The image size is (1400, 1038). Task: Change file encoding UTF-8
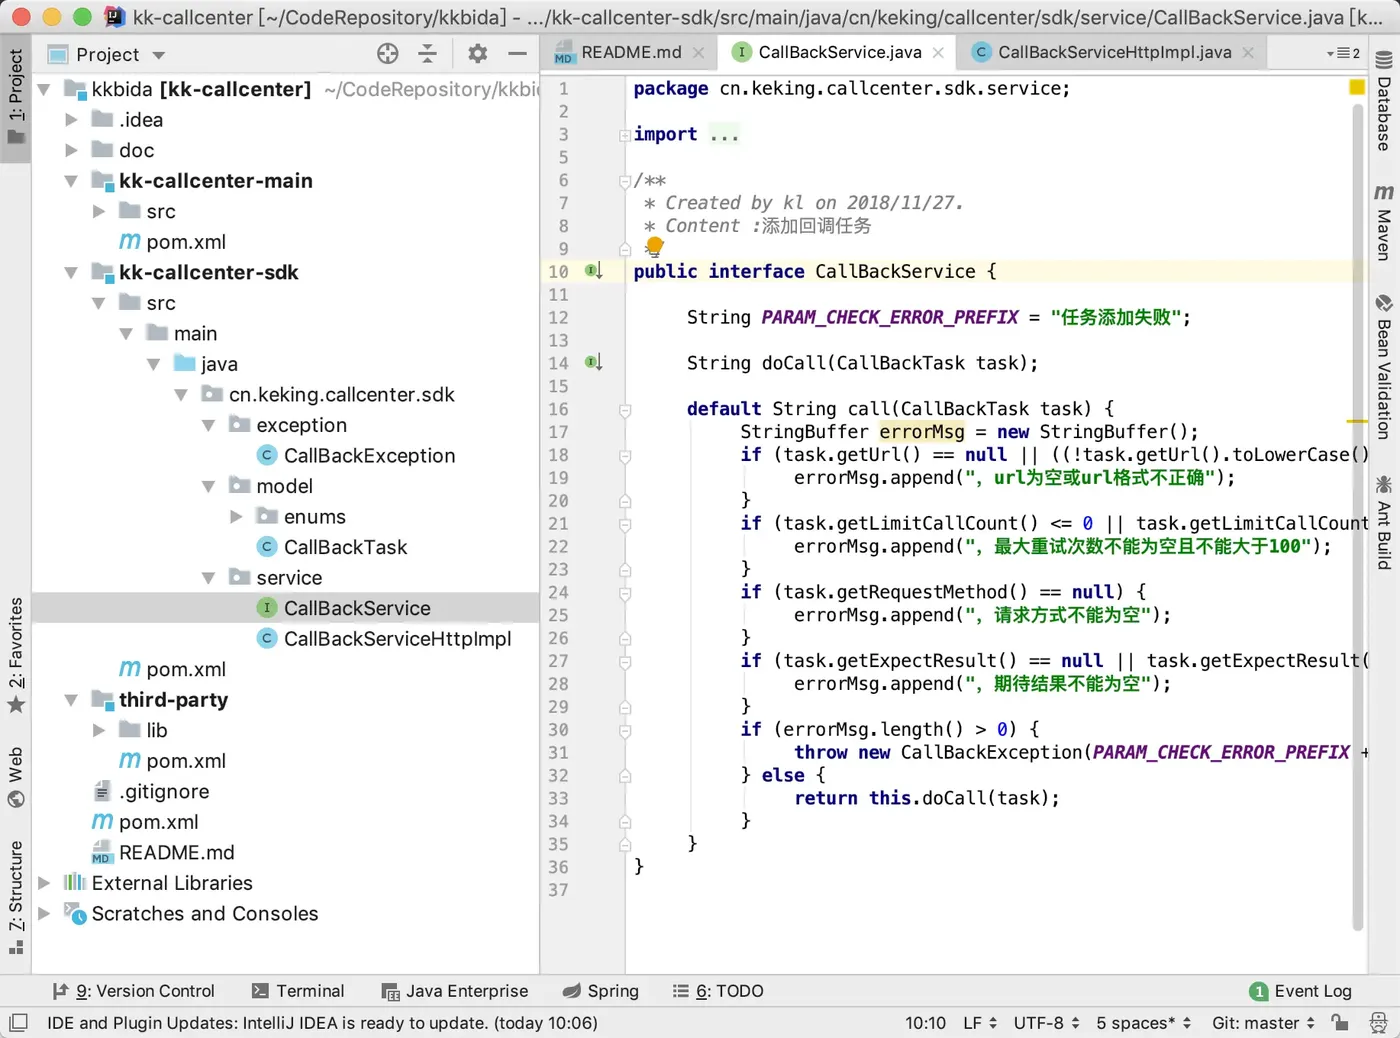1046,1022
